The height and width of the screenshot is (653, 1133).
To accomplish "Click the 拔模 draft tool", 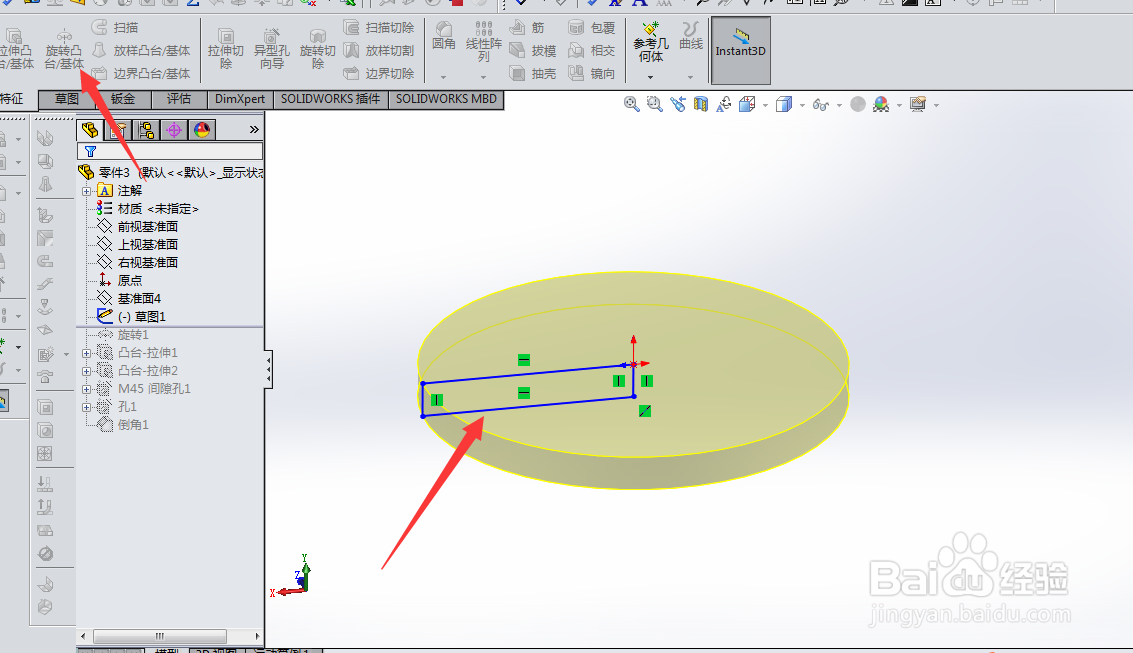I will click(533, 51).
